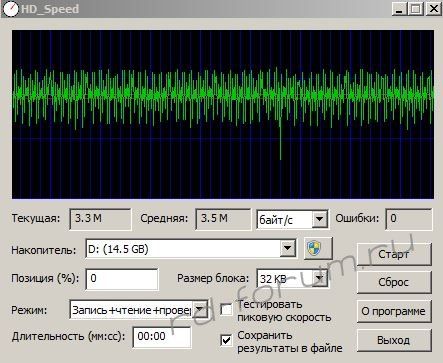Maximize the HD_Speed window
Screen dimensions: 443x363
point(416,9)
